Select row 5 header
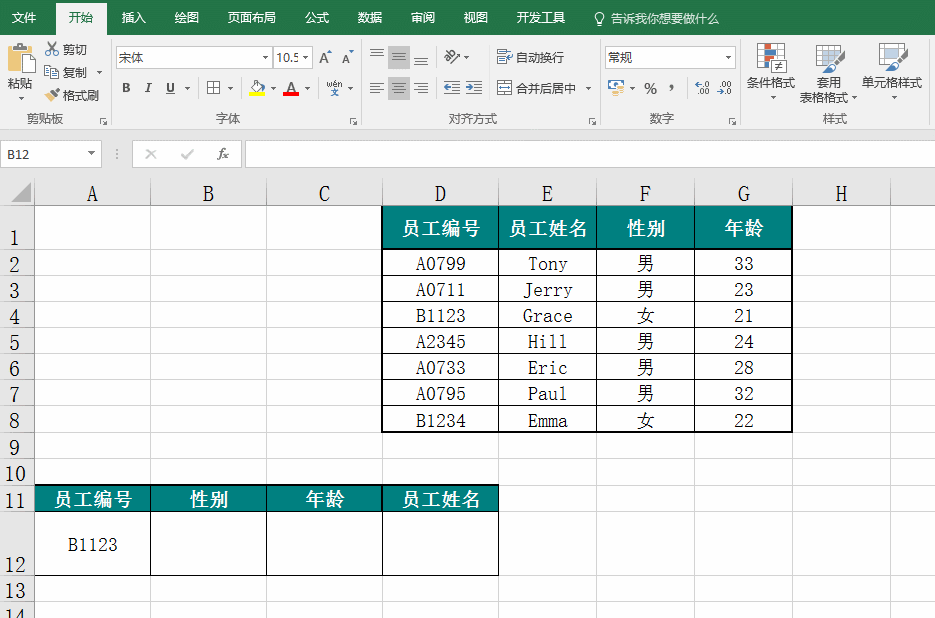This screenshot has height=618, width=935. point(16,342)
